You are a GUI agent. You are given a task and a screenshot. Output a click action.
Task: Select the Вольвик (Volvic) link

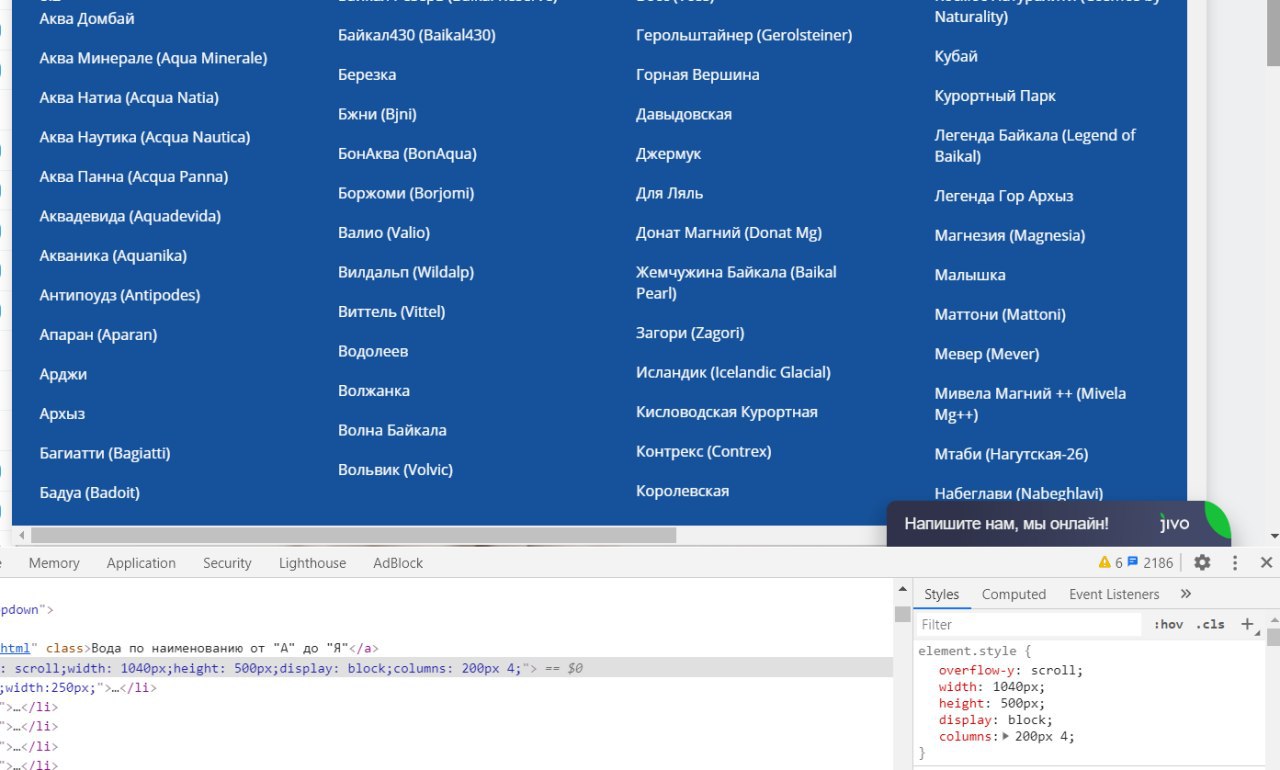pyautogui.click(x=396, y=470)
